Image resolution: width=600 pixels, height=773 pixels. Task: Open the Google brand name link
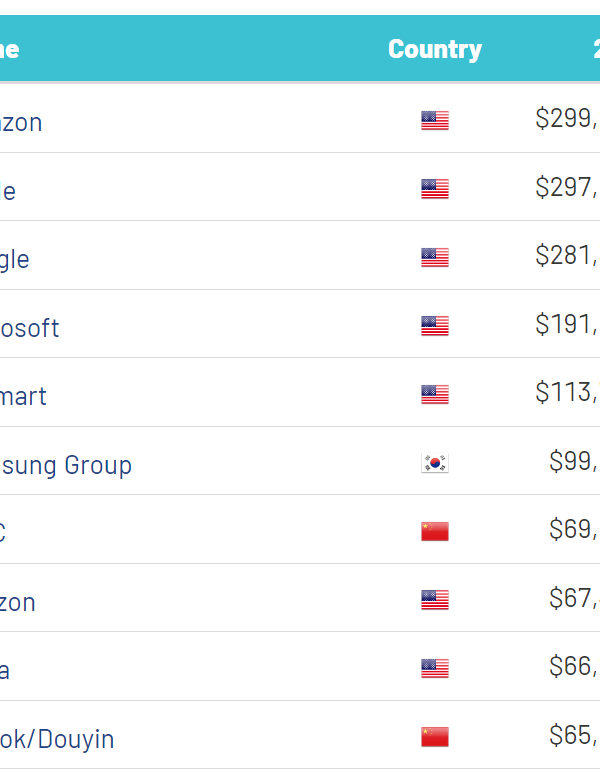click(15, 259)
